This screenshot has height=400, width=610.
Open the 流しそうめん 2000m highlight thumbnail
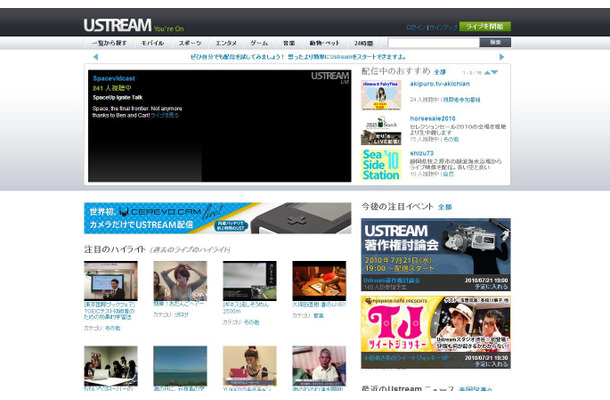(x=250, y=281)
